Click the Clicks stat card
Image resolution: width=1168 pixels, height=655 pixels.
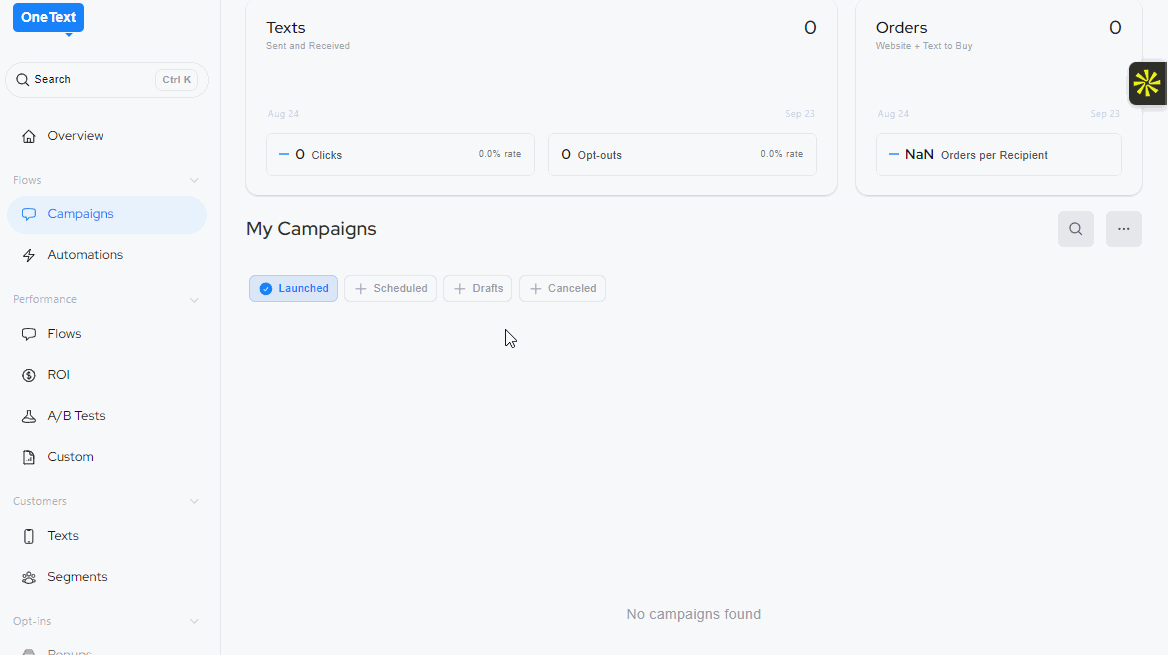400,154
